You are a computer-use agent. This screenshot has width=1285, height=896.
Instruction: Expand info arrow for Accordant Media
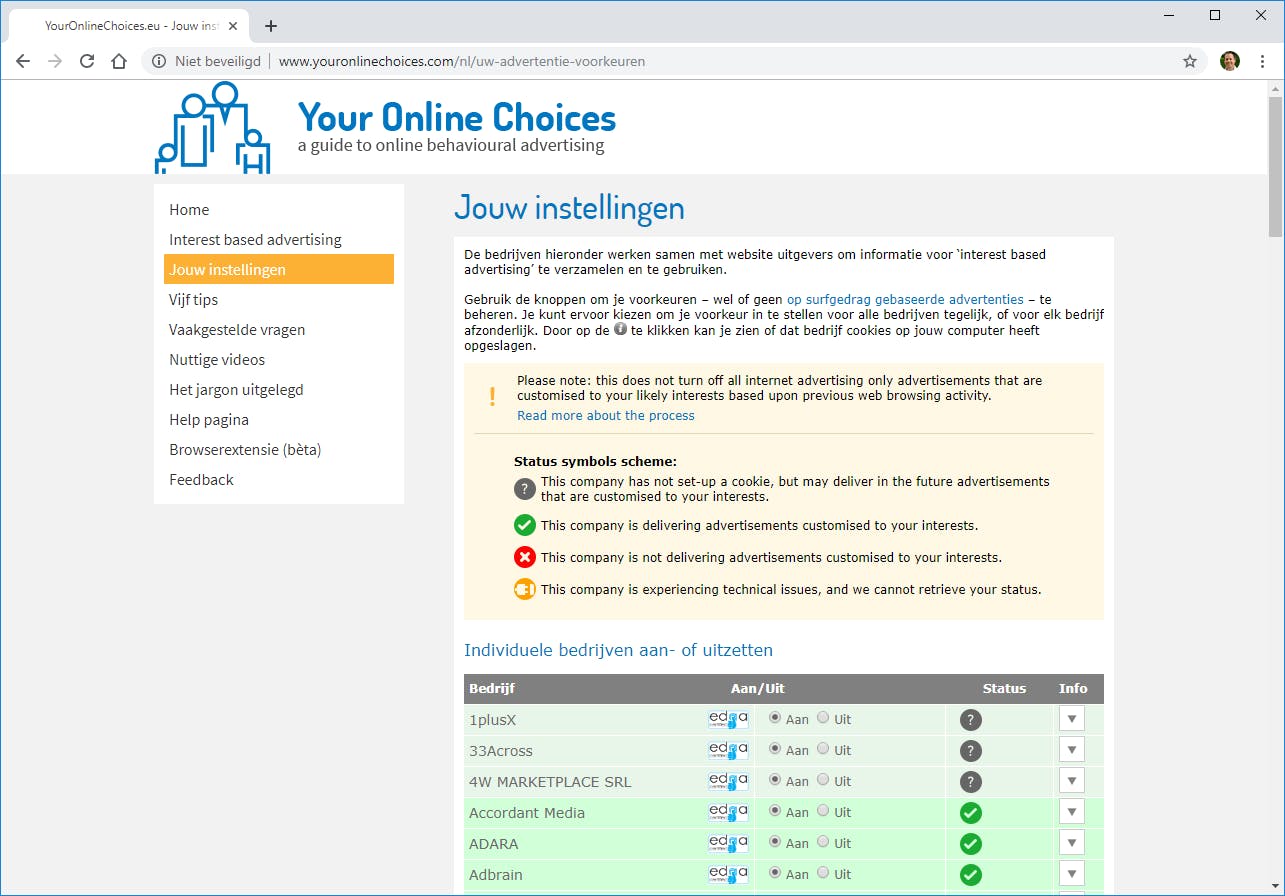[1072, 812]
